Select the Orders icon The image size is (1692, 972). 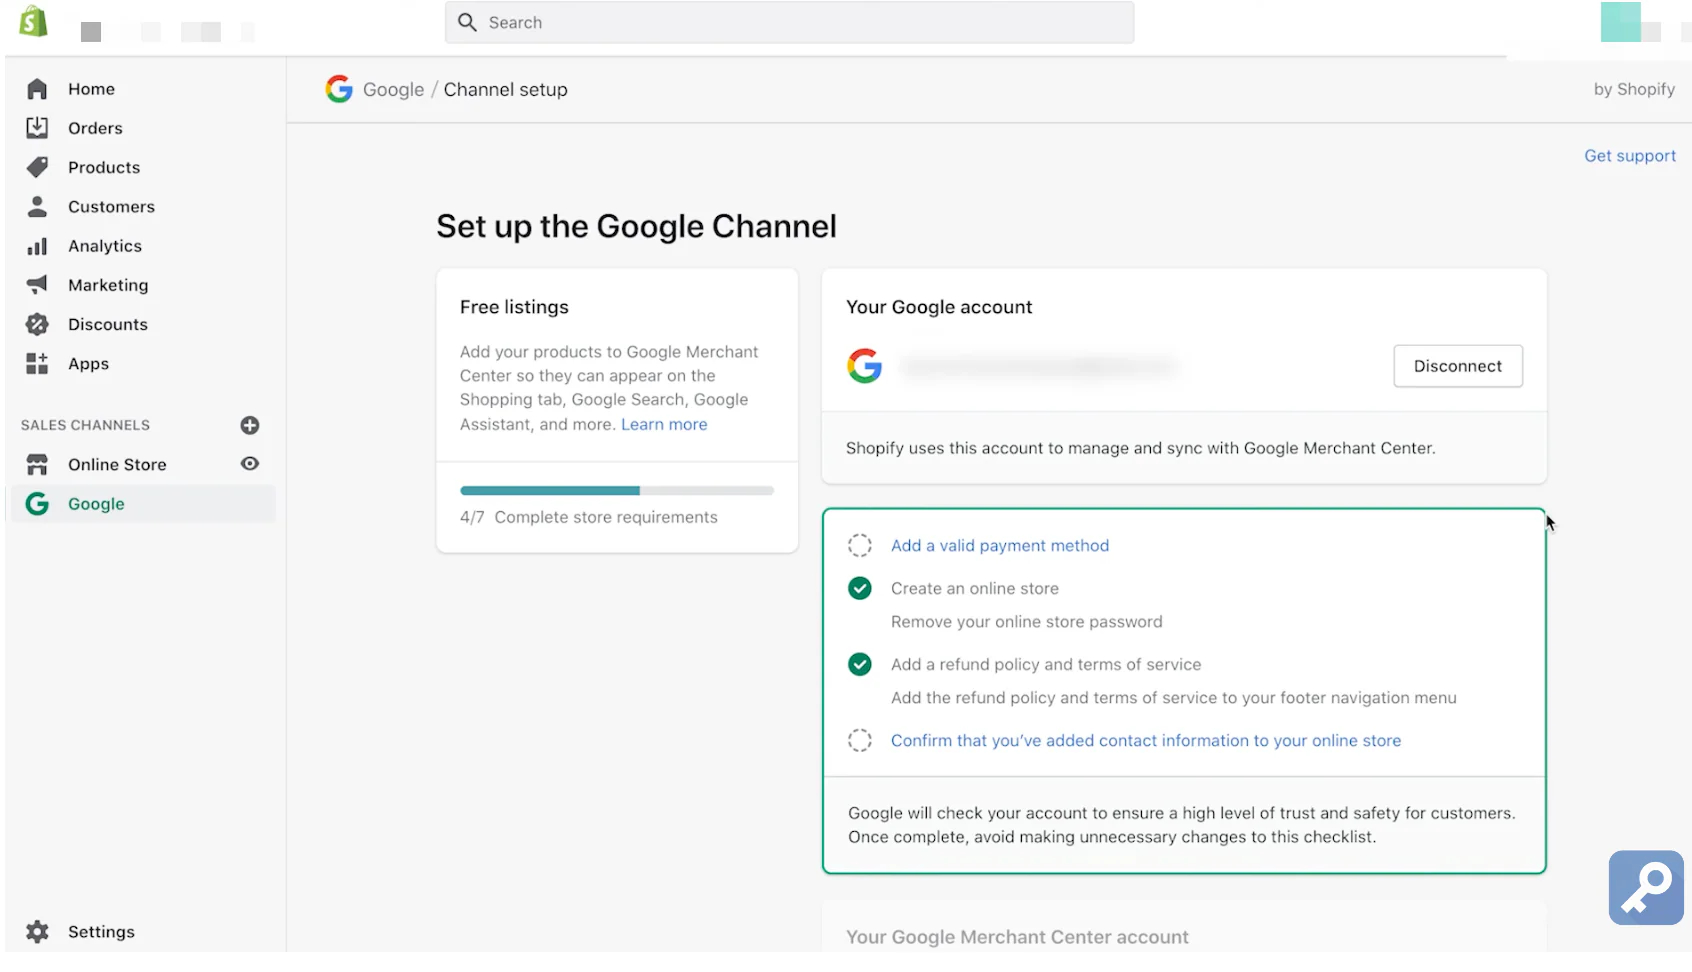[37, 127]
